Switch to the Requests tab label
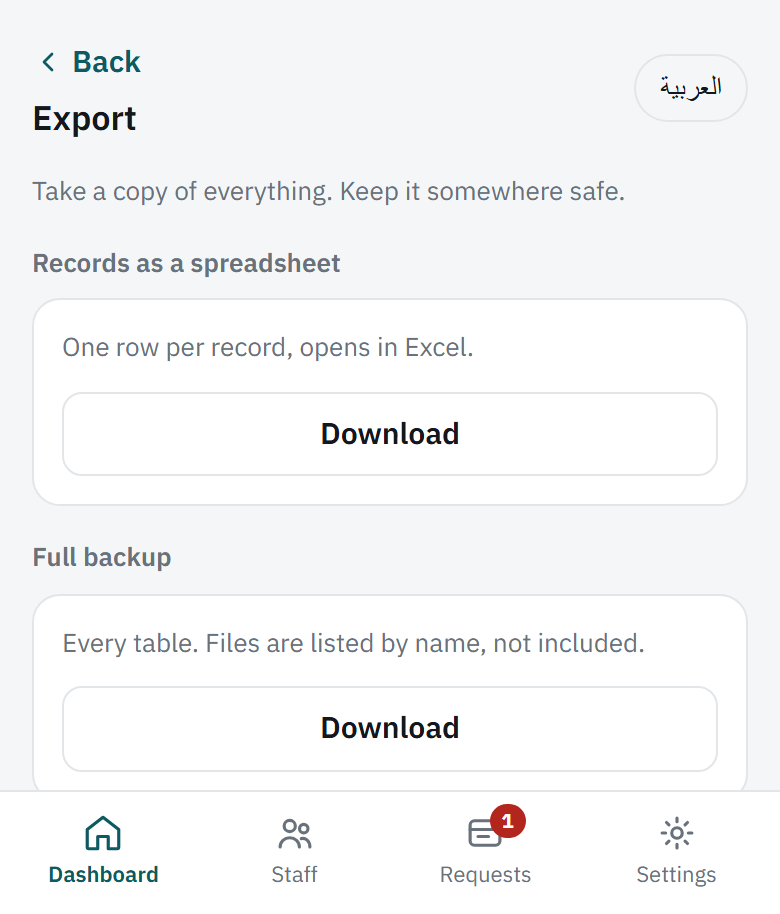Image resolution: width=780 pixels, height=914 pixels. pos(486,874)
